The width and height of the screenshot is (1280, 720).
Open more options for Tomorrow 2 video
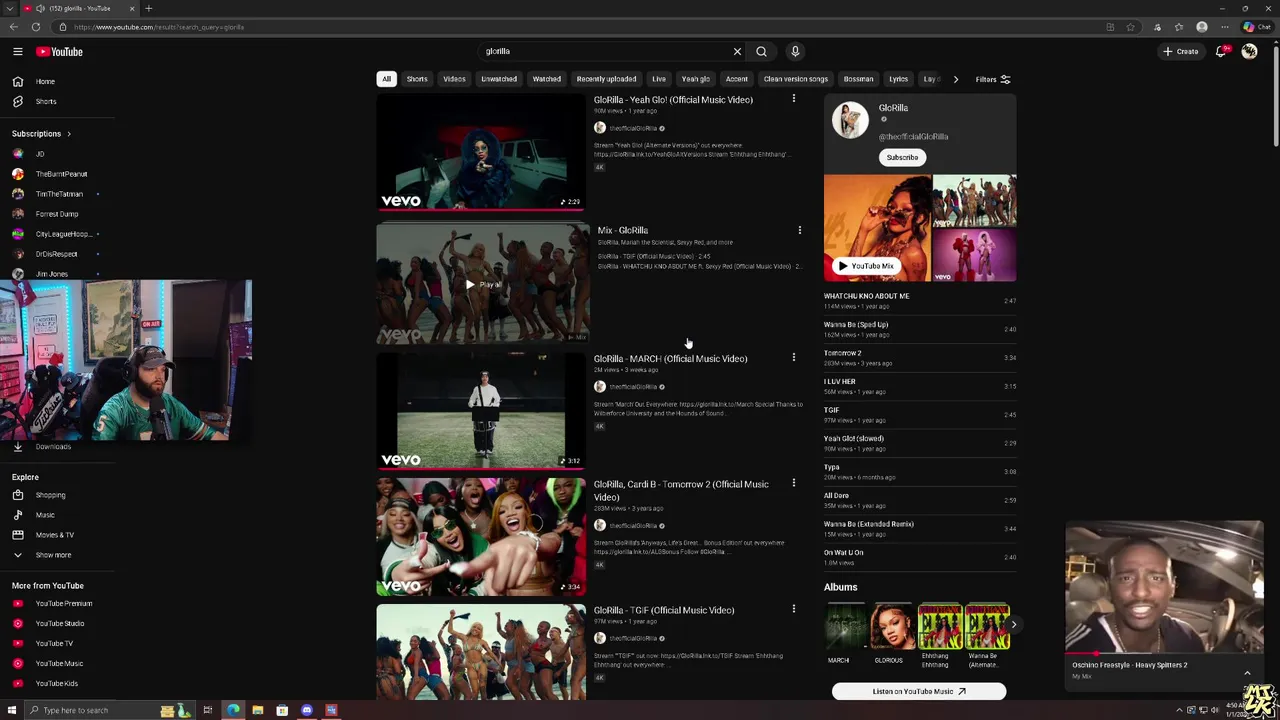point(794,484)
